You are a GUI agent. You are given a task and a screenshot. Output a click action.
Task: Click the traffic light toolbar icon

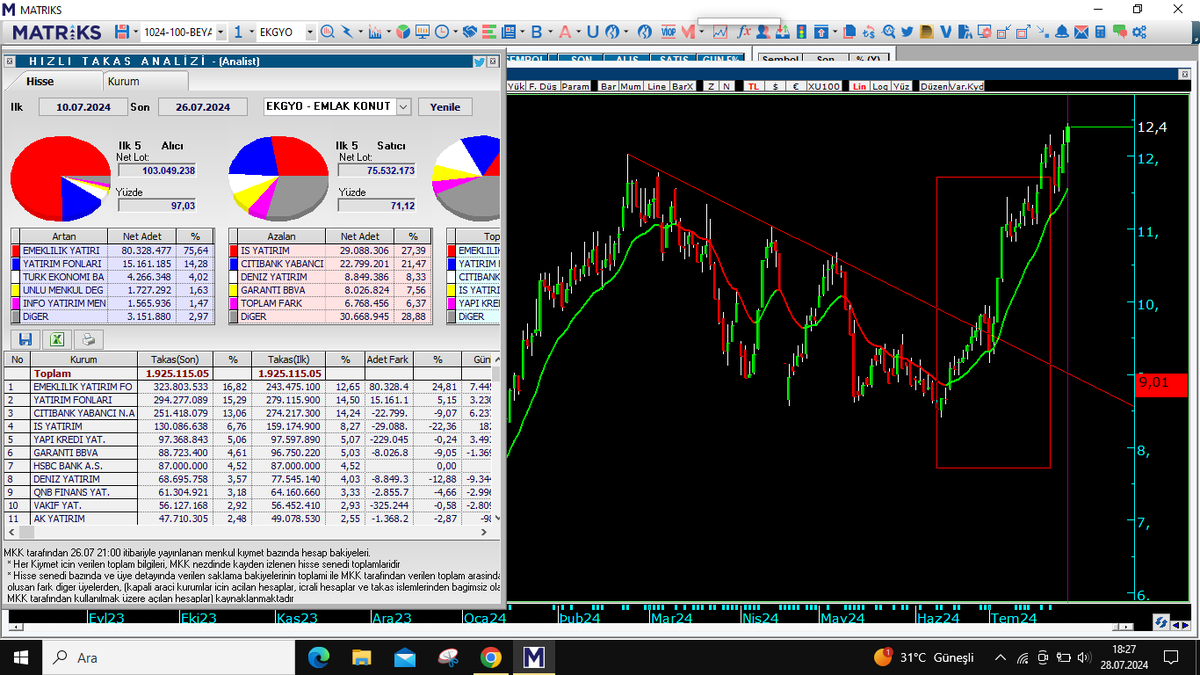[801, 32]
